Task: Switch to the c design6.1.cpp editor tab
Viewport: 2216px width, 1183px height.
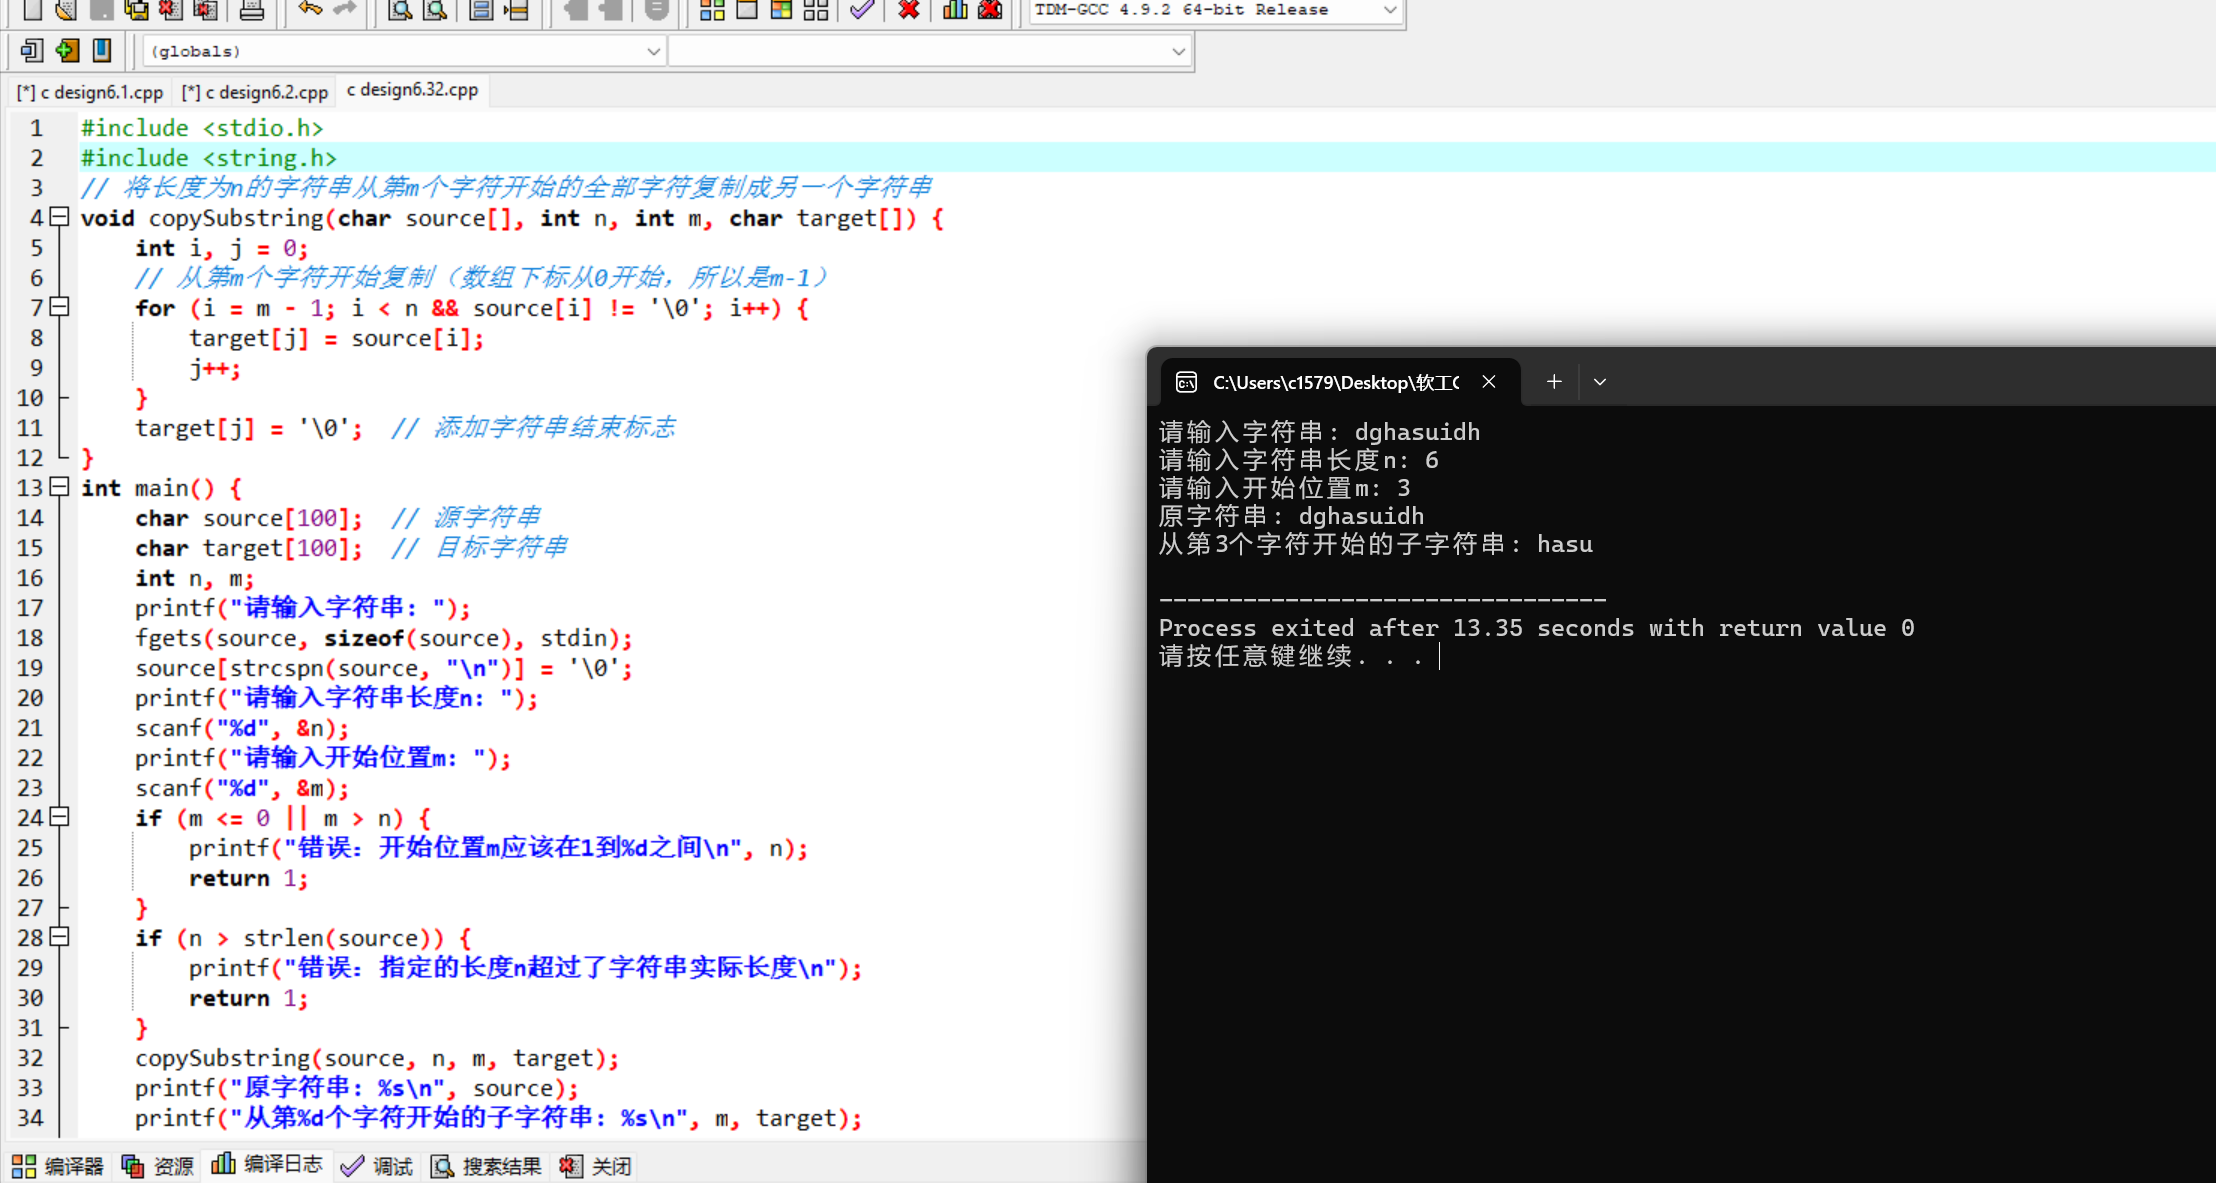Action: 88,91
